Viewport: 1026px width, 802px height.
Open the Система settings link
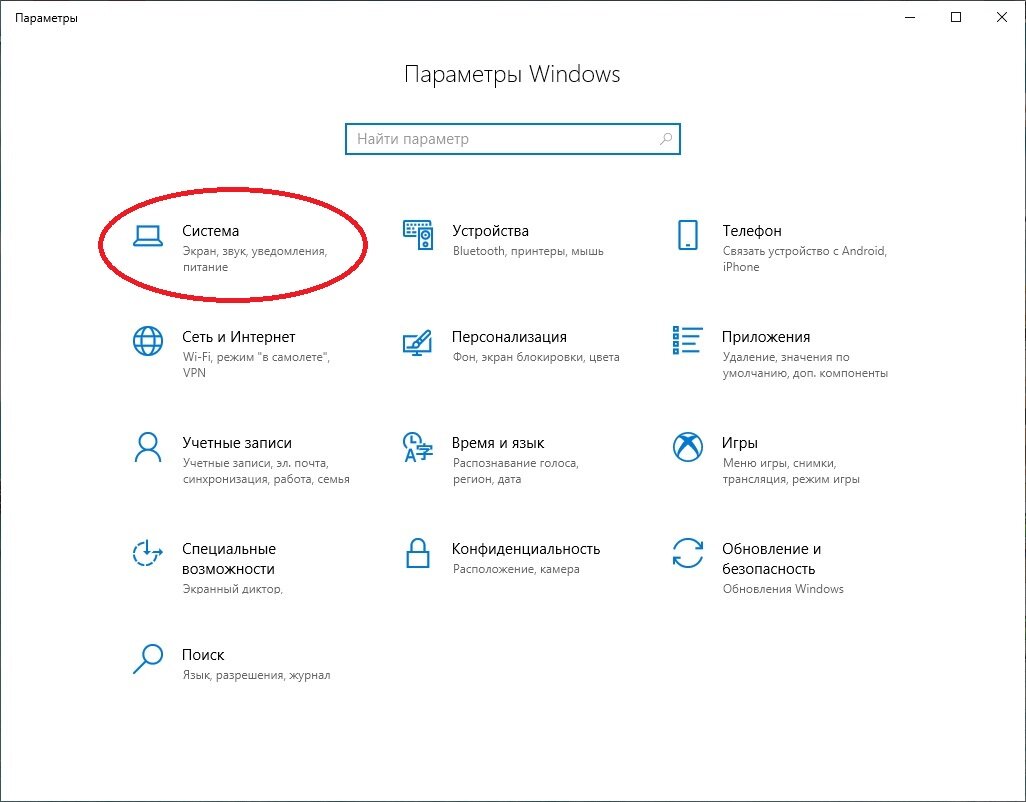pyautogui.click(x=210, y=231)
